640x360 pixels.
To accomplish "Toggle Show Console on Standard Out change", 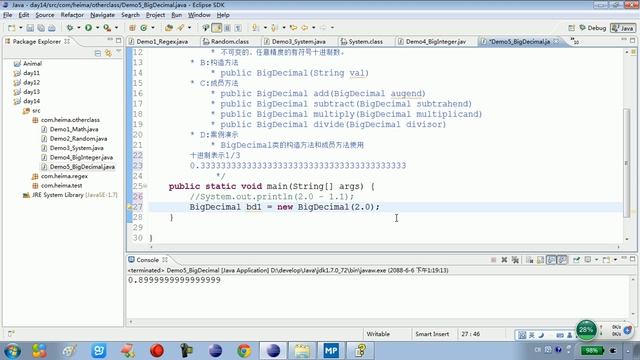I will click(x=551, y=260).
